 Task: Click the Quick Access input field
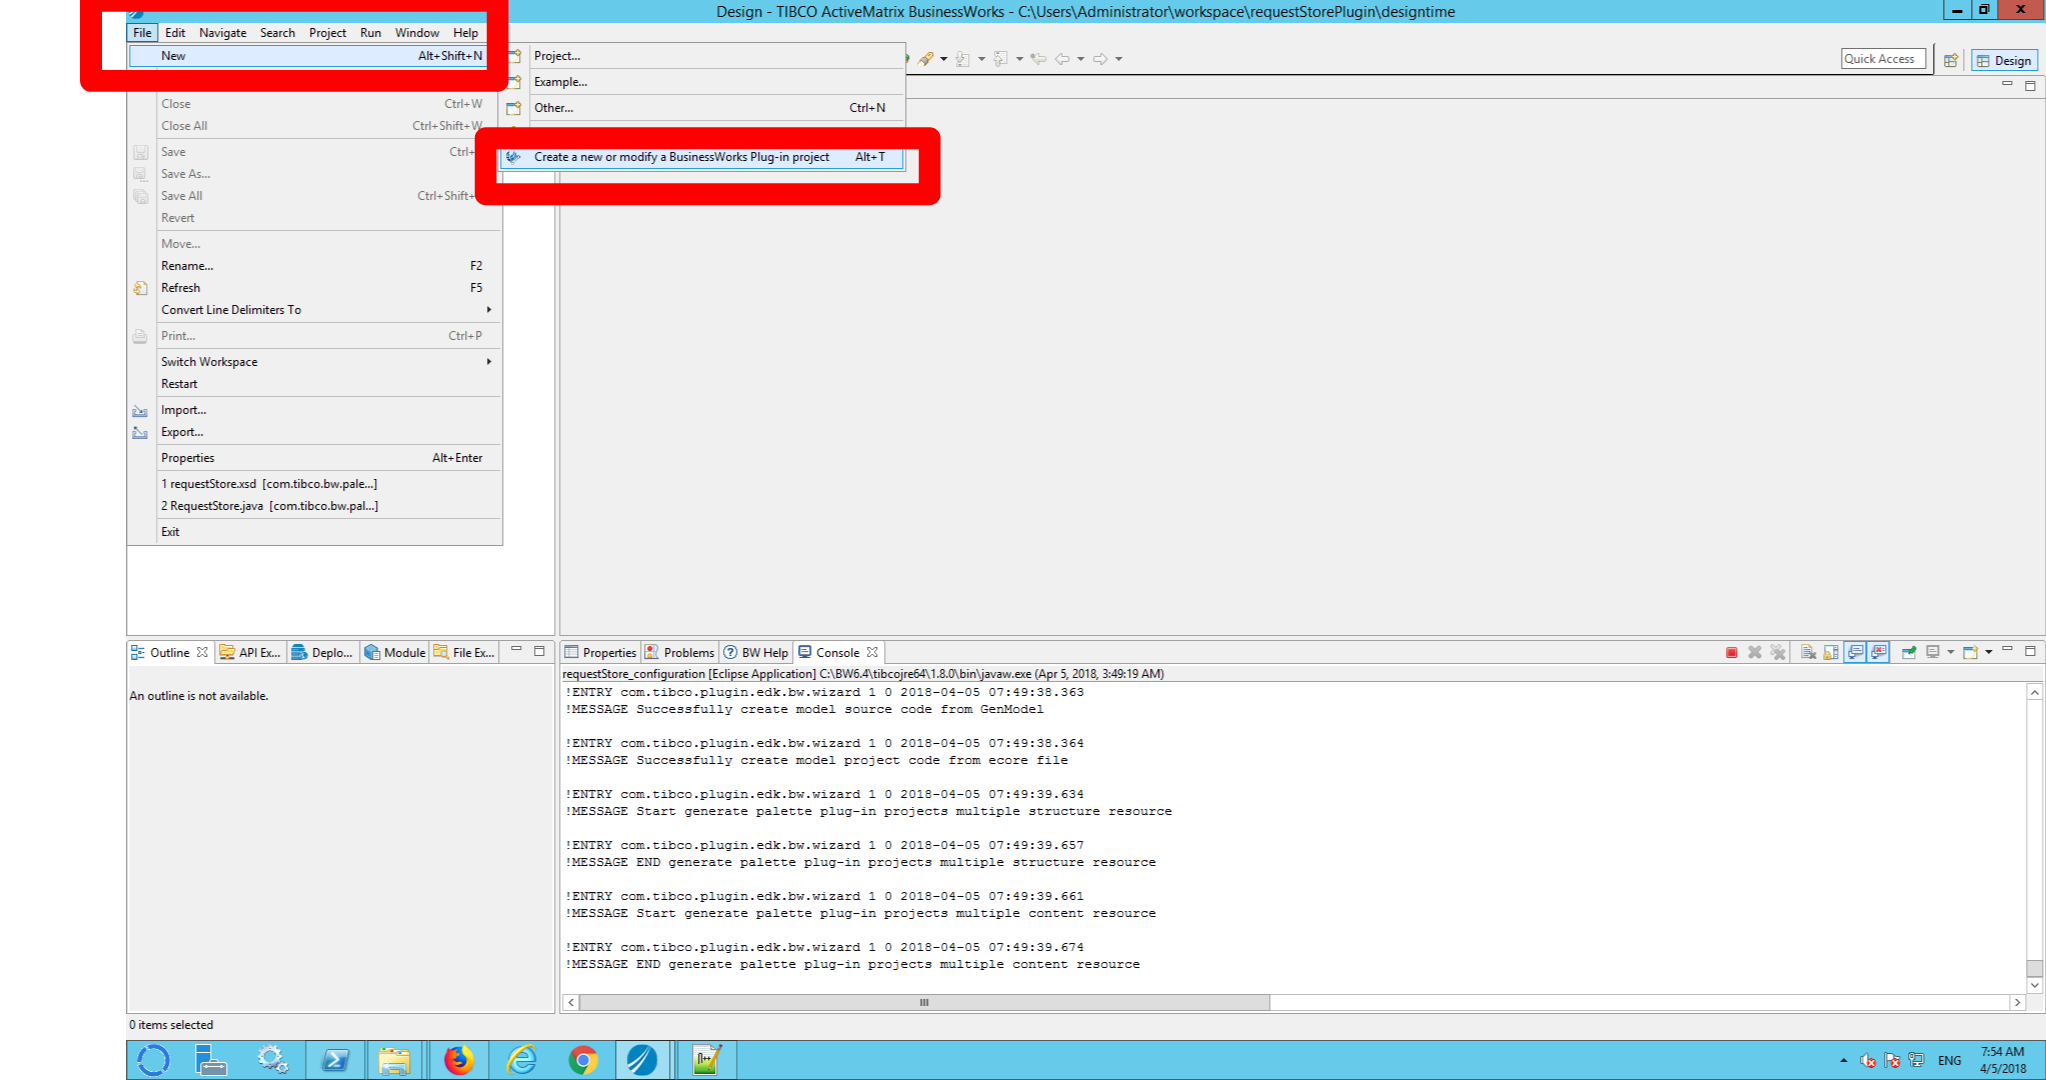pyautogui.click(x=1883, y=59)
